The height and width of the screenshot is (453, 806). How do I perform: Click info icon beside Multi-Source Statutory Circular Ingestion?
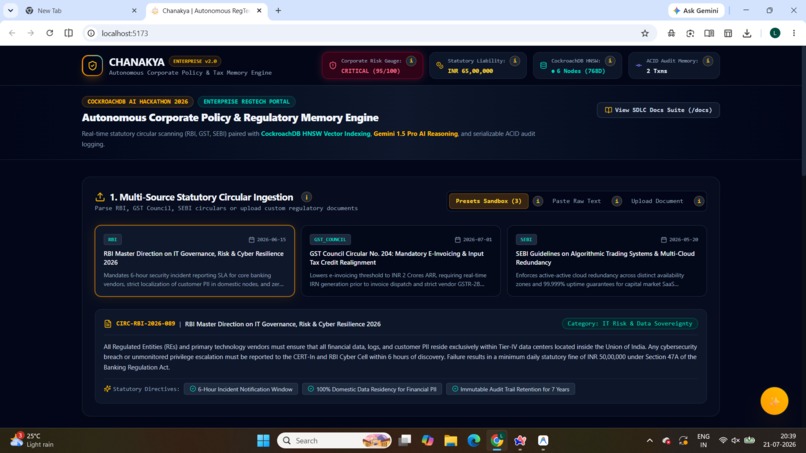pos(306,197)
